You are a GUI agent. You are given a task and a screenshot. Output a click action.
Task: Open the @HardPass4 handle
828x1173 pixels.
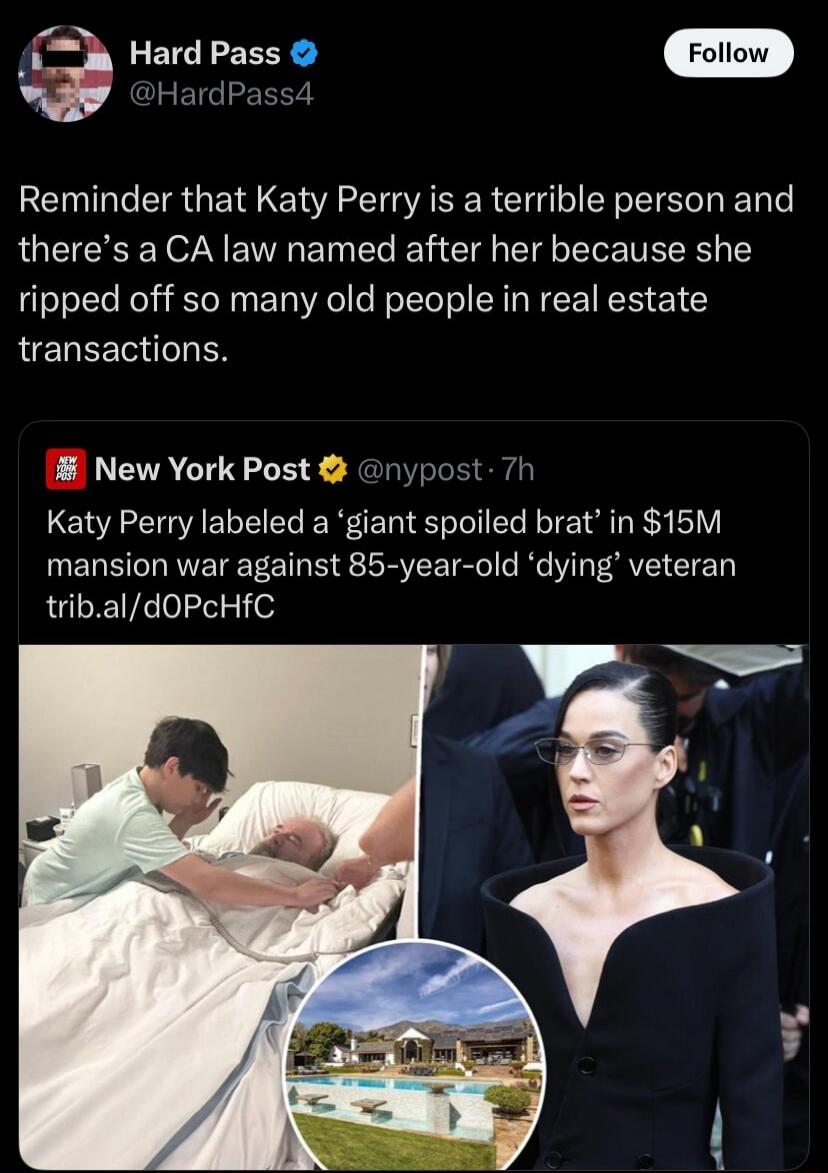coord(221,94)
